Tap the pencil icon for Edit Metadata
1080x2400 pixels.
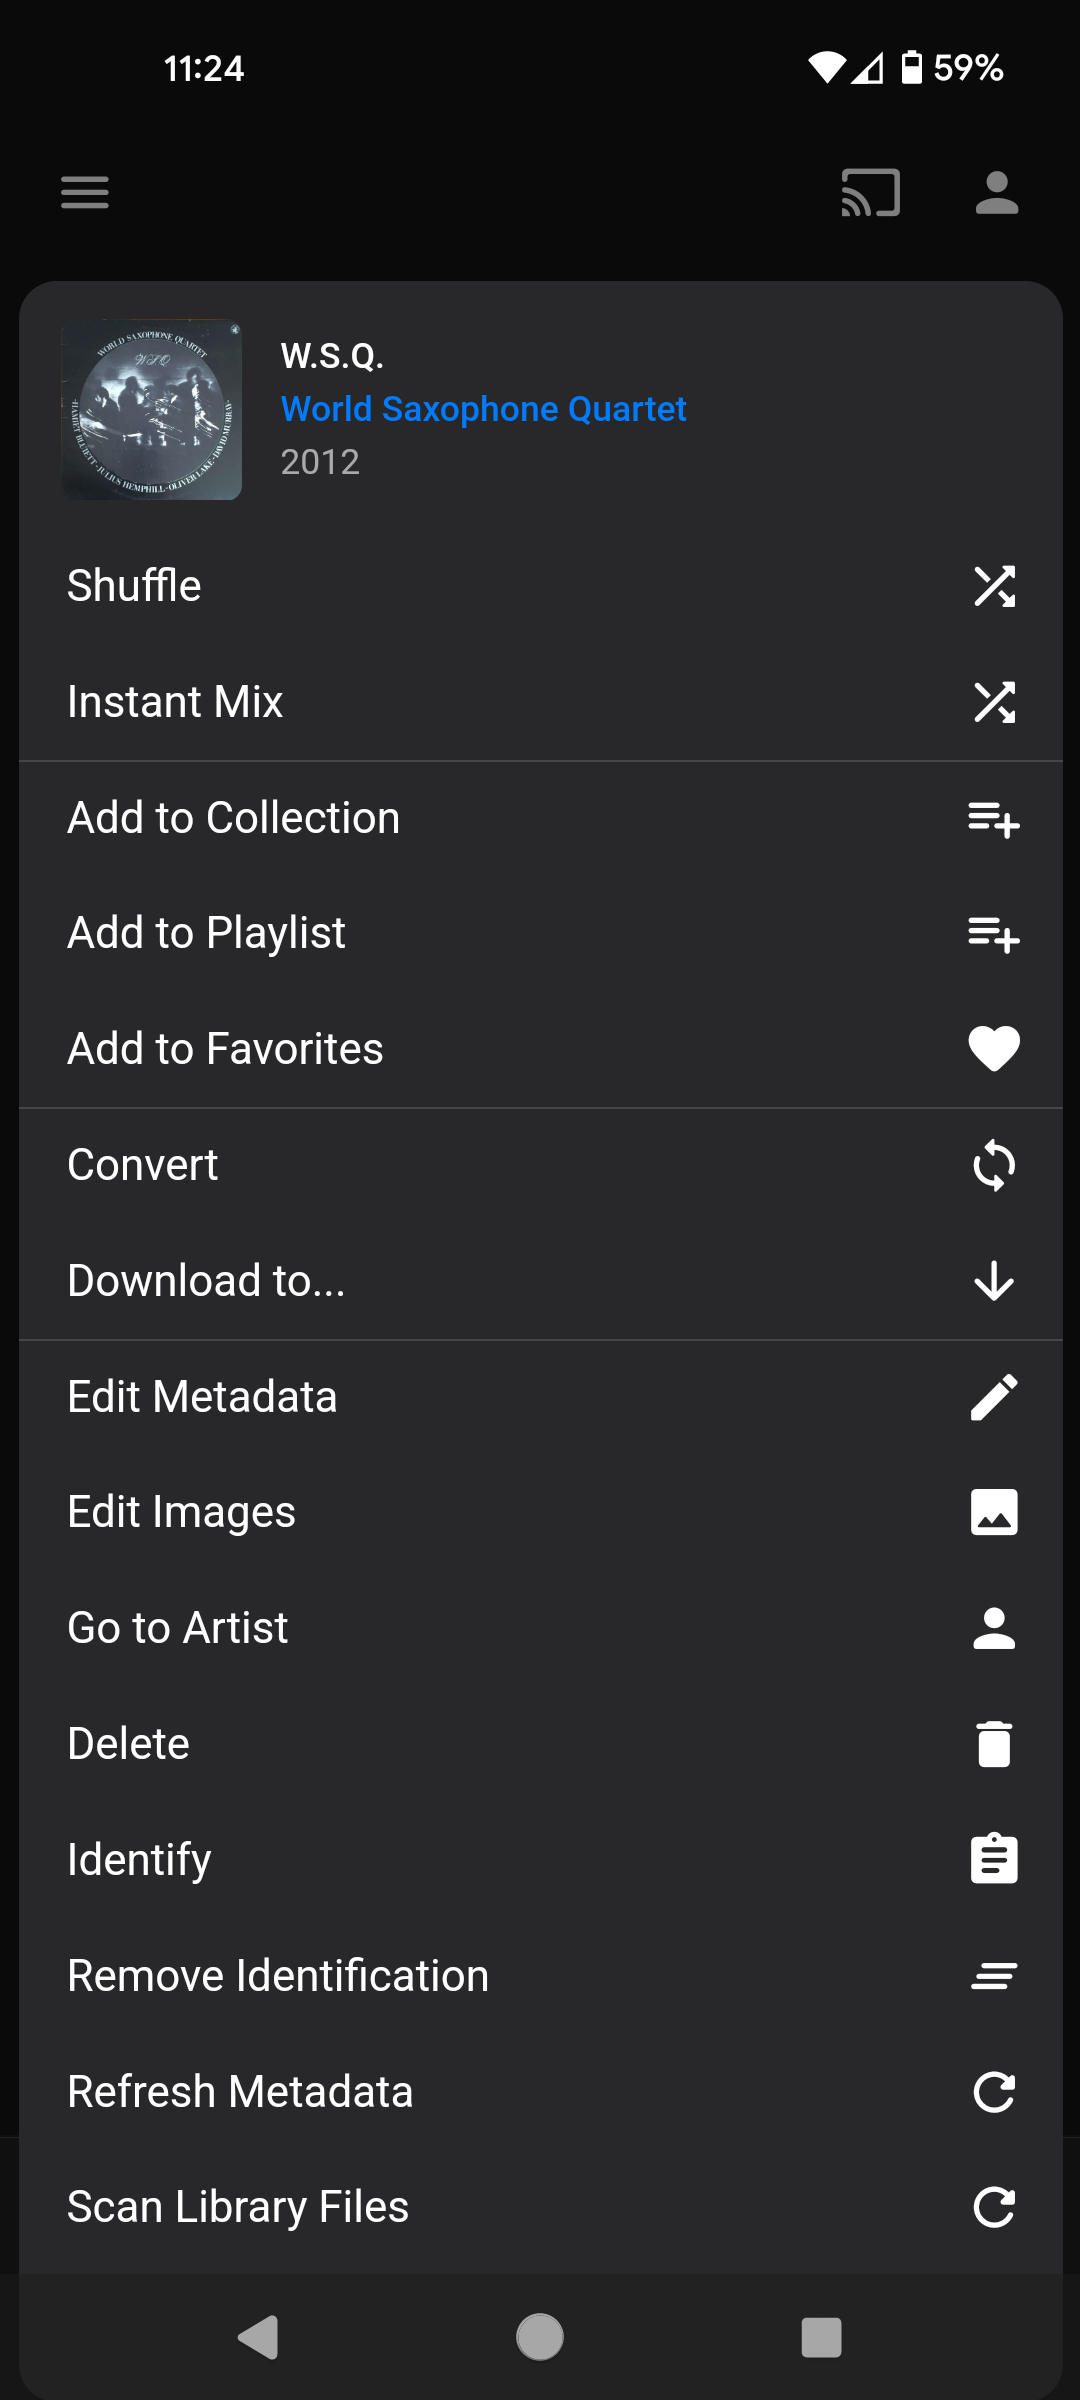click(994, 1397)
